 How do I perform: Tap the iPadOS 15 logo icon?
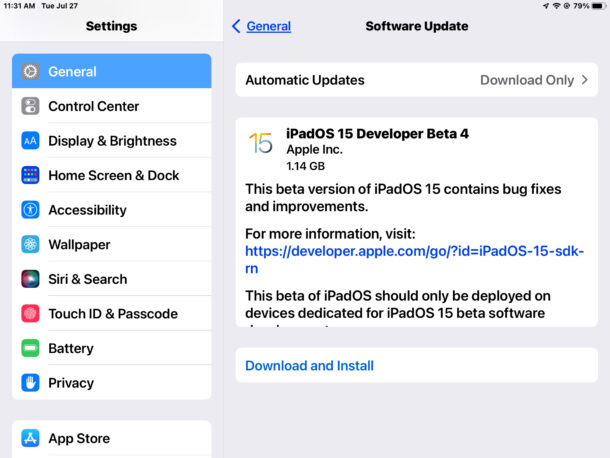pyautogui.click(x=261, y=143)
